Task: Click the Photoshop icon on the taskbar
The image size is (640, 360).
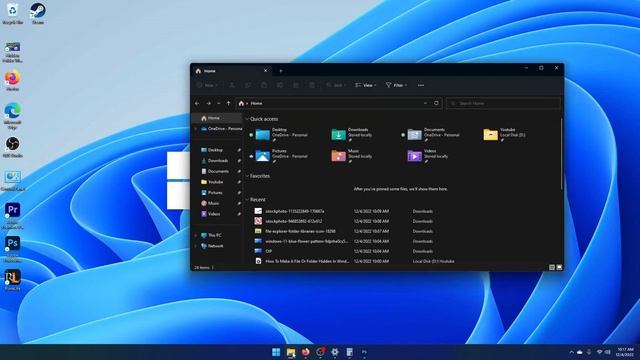Action: point(364,352)
